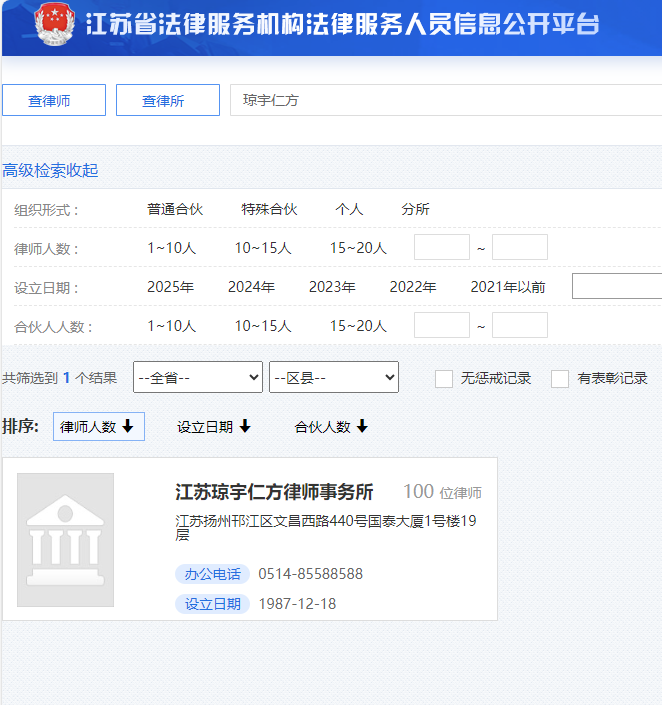Filter organization form by 个人
The width and height of the screenshot is (662, 705).
[x=349, y=209]
